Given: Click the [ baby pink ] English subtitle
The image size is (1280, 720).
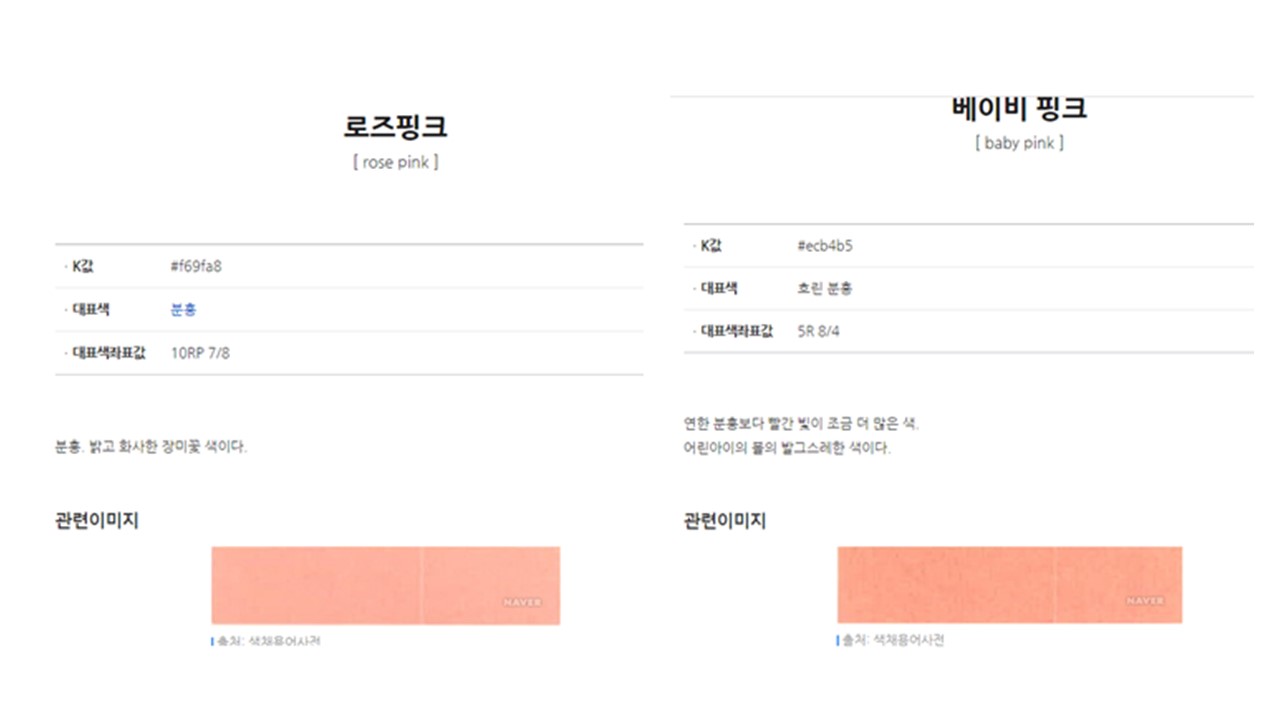Looking at the screenshot, I should (1019, 143).
